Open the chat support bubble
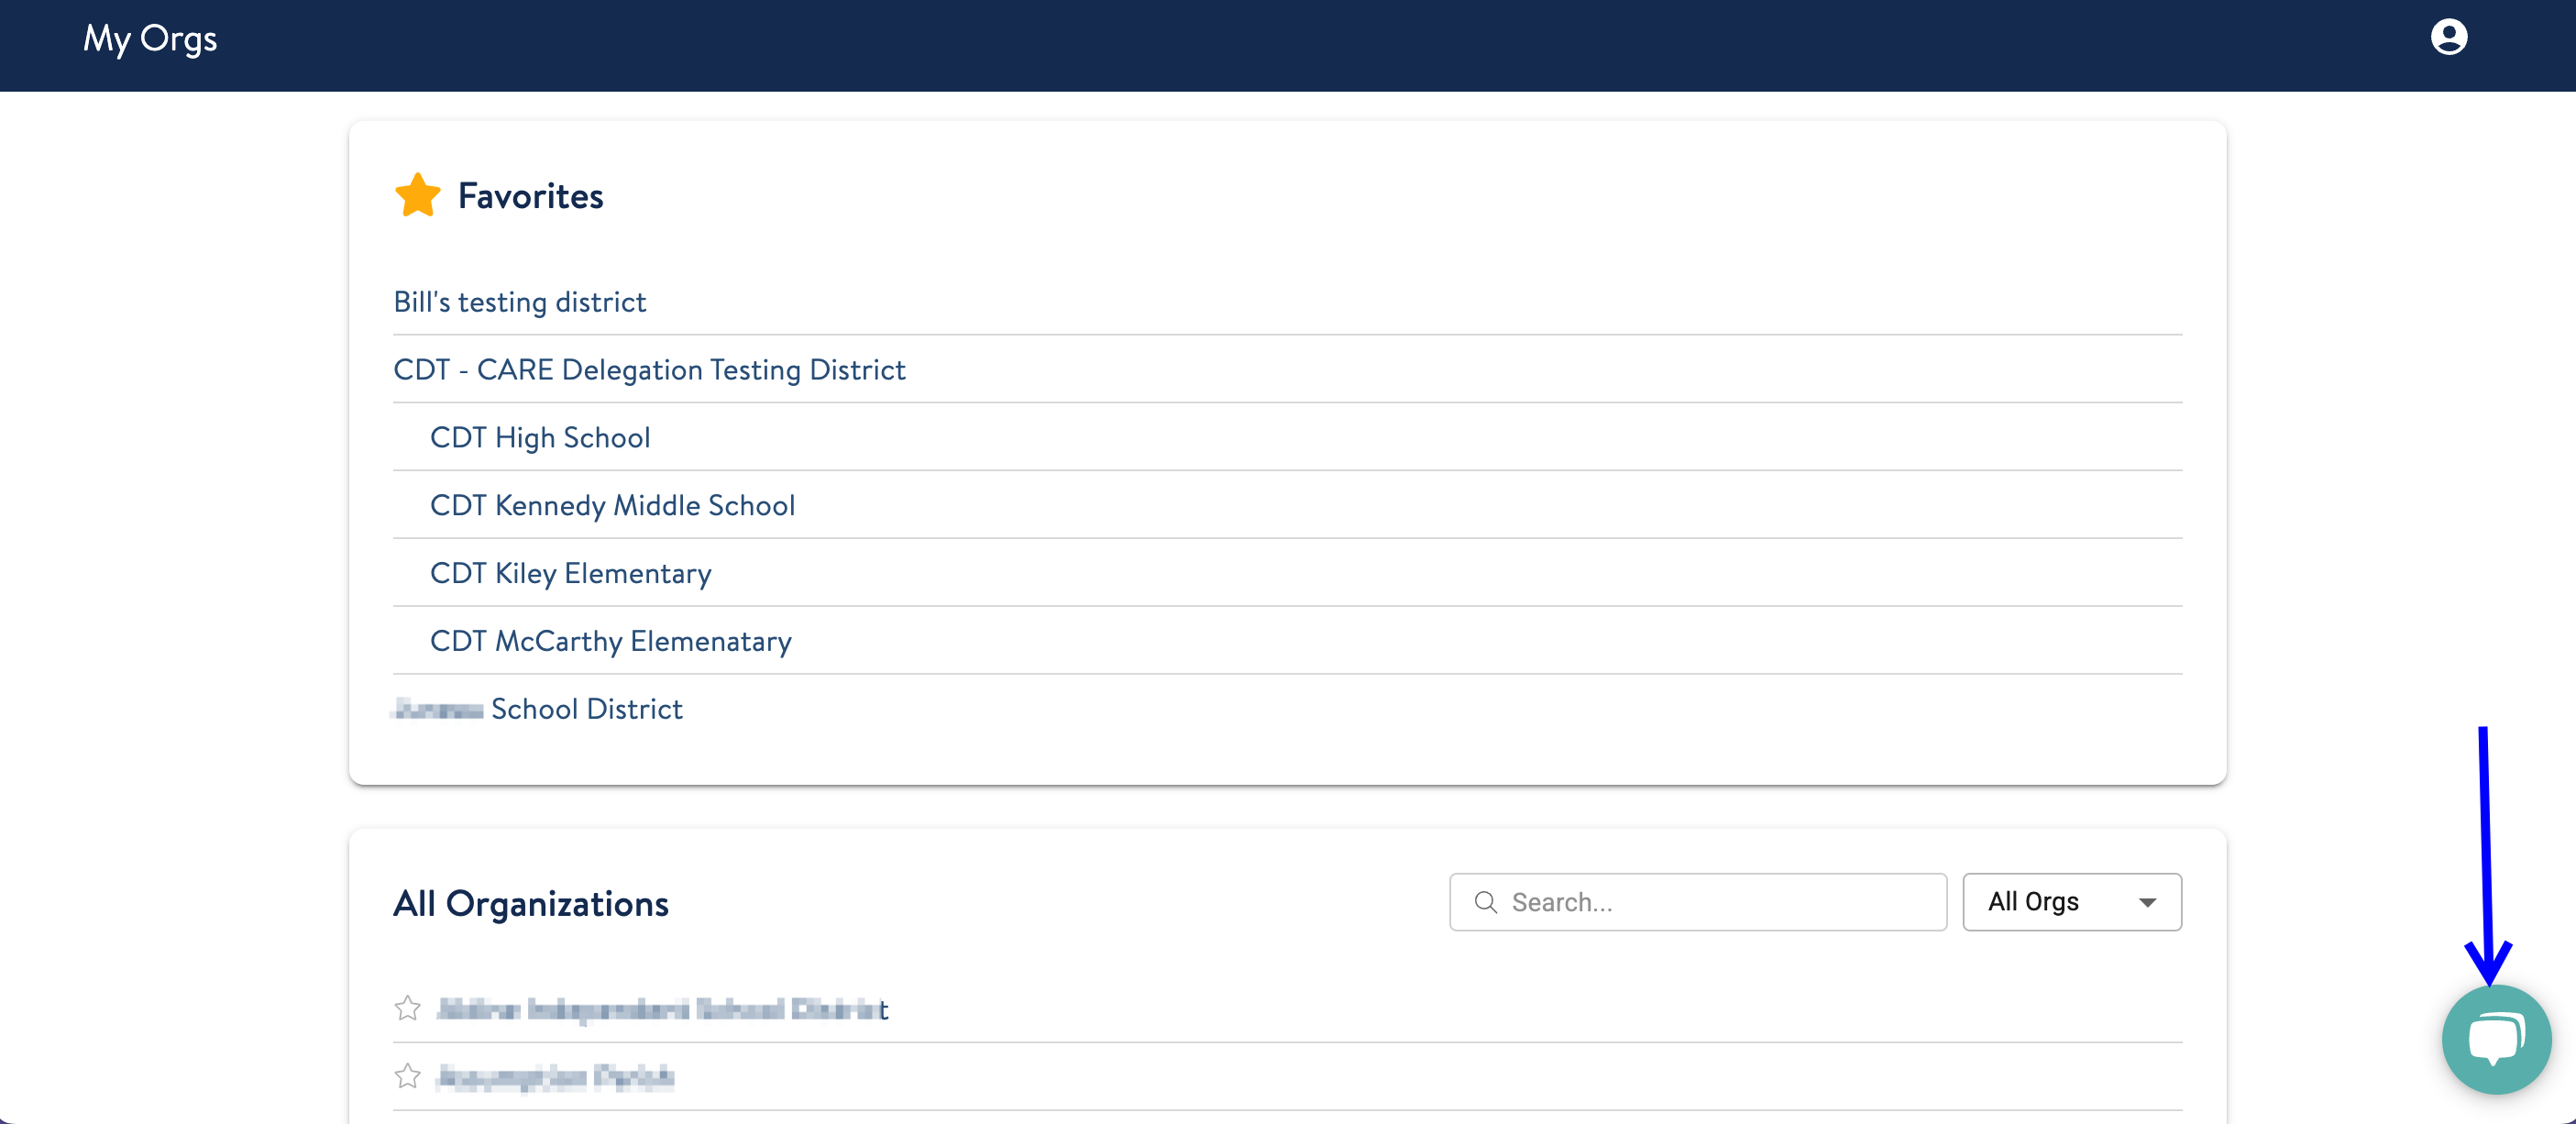 (2495, 1039)
